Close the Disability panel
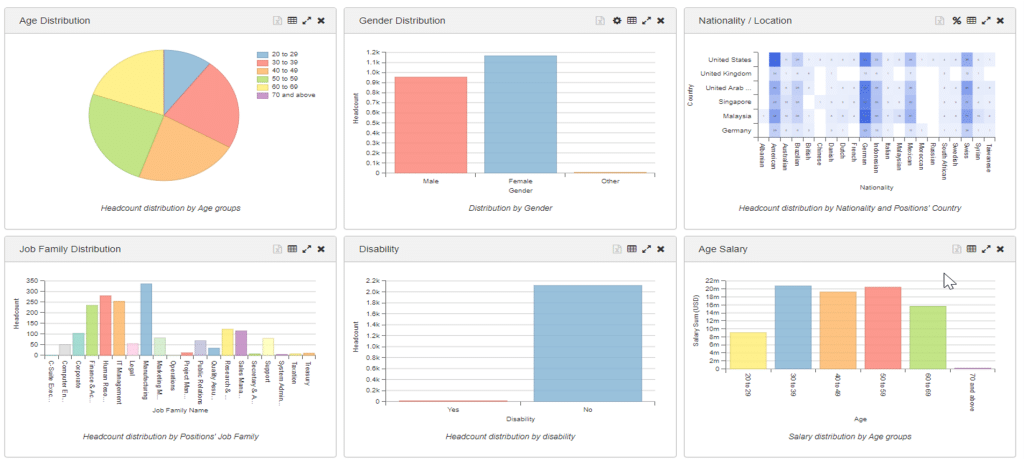This screenshot has width=1024, height=460. [x=661, y=249]
